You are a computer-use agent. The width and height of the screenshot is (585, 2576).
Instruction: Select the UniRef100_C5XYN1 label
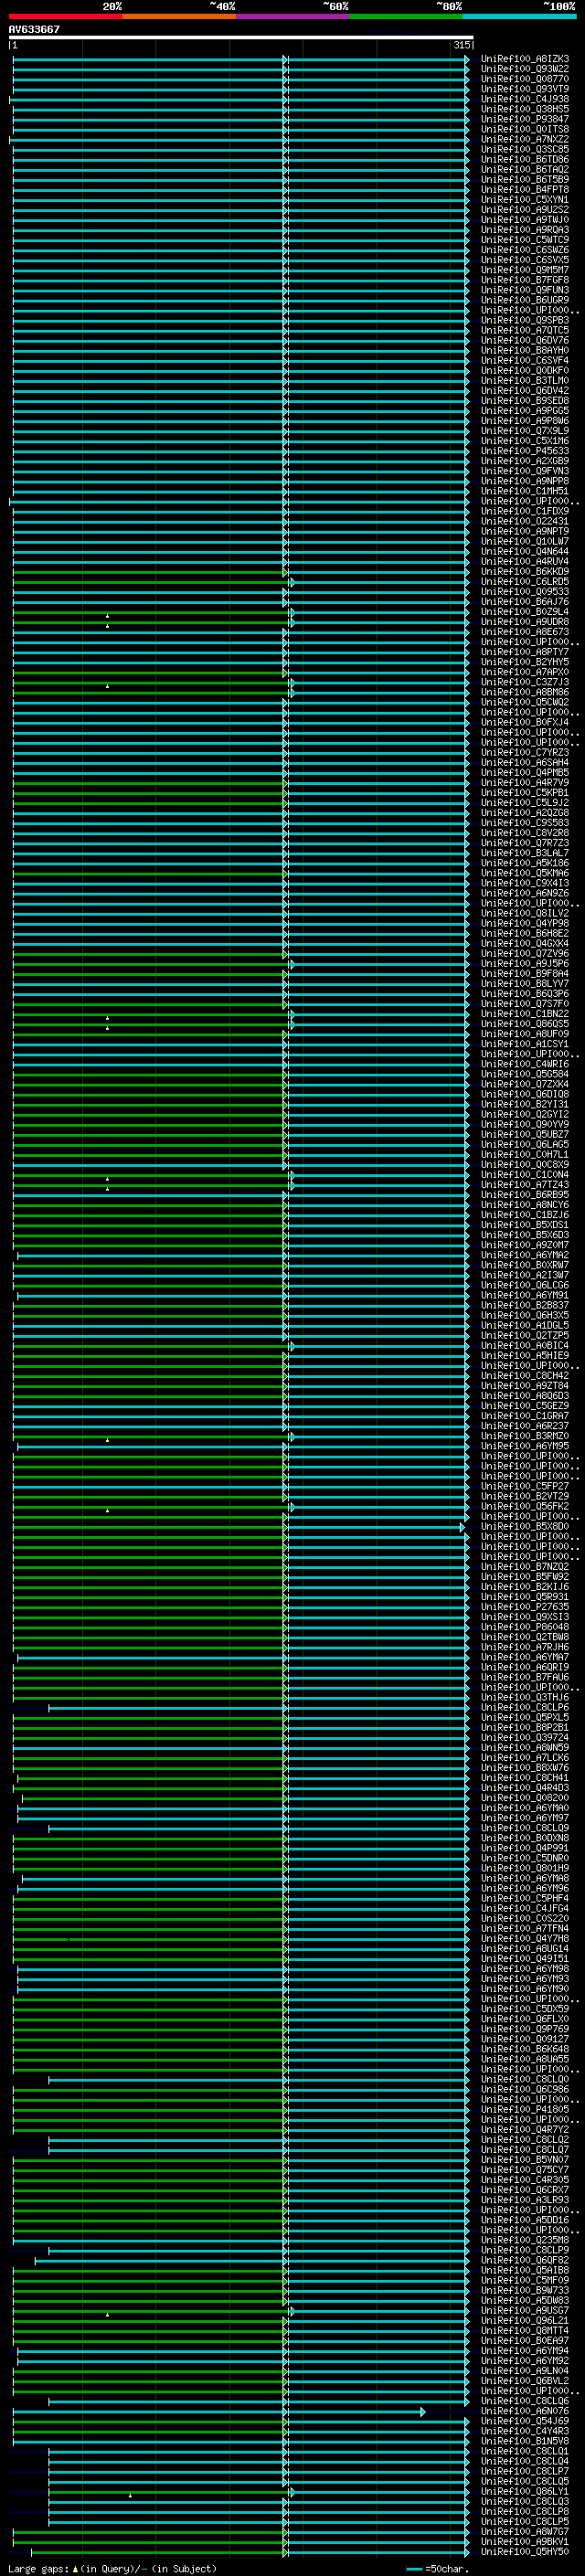[x=525, y=199]
